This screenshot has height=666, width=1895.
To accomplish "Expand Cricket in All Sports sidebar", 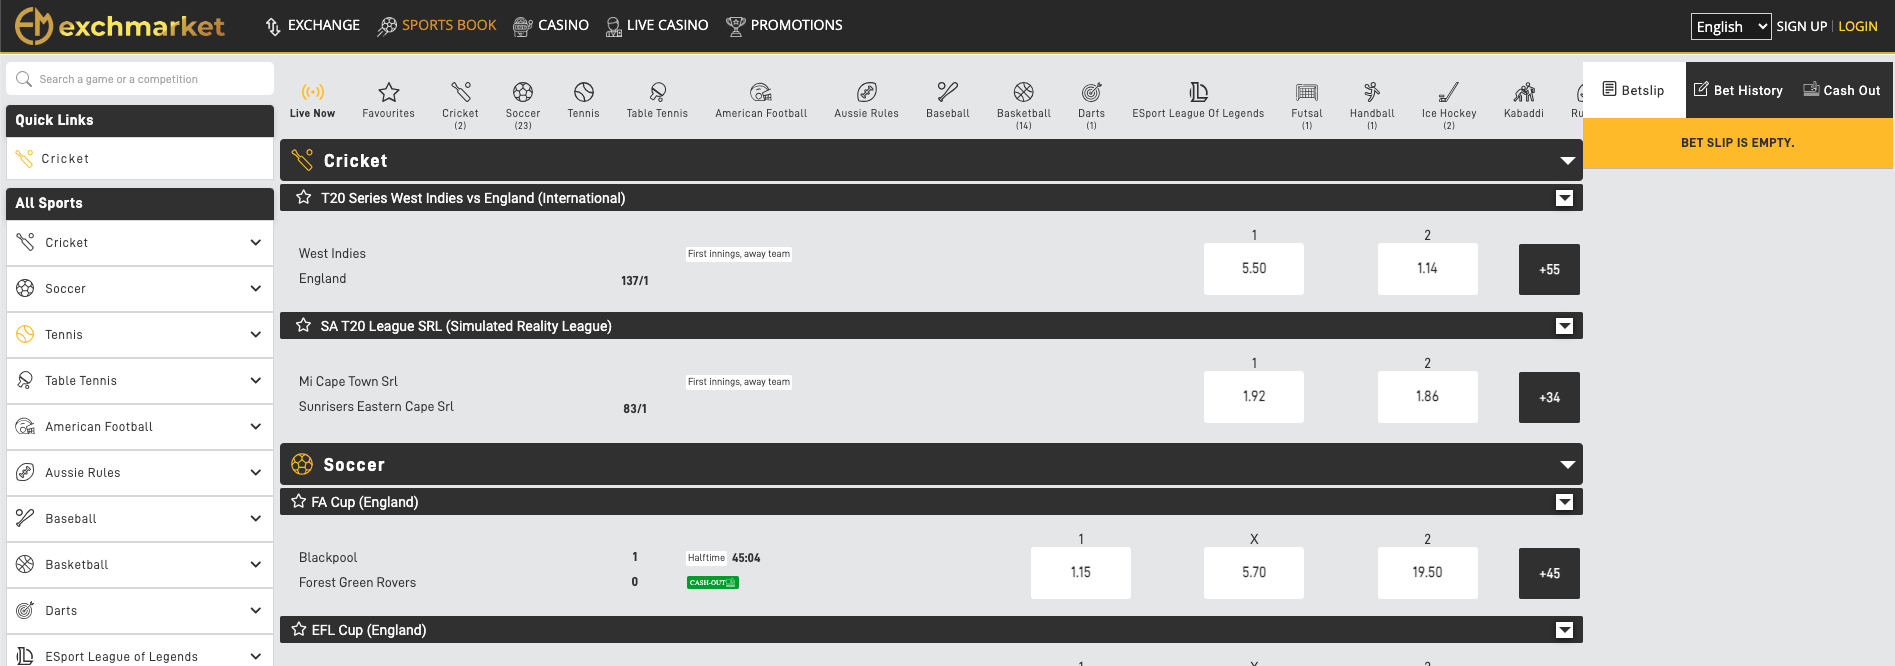I will (256, 242).
